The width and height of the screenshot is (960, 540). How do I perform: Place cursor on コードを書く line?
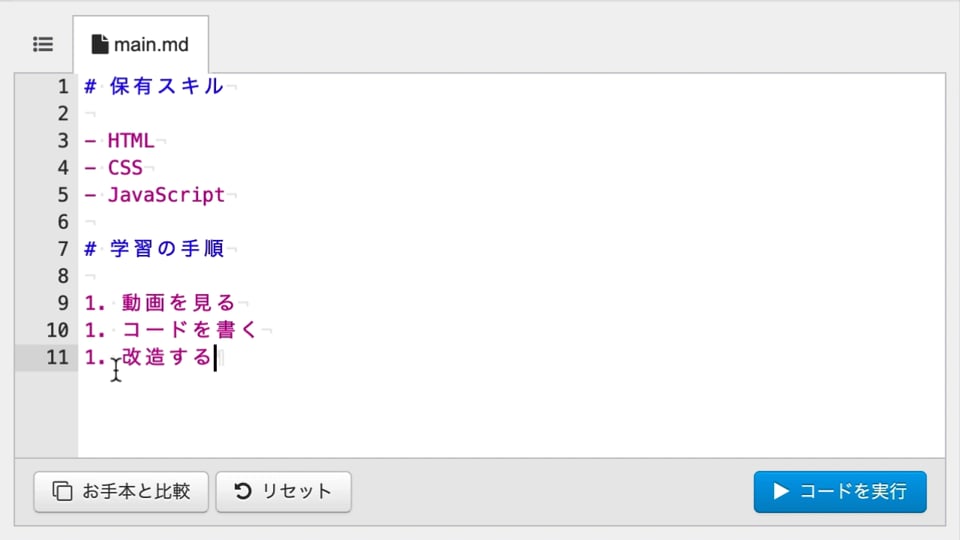[x=190, y=330]
